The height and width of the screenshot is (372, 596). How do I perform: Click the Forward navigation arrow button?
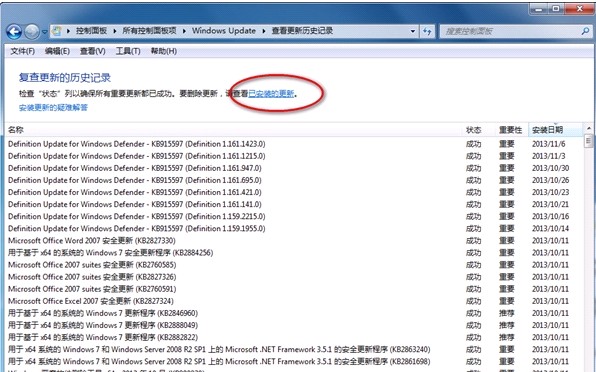point(32,32)
